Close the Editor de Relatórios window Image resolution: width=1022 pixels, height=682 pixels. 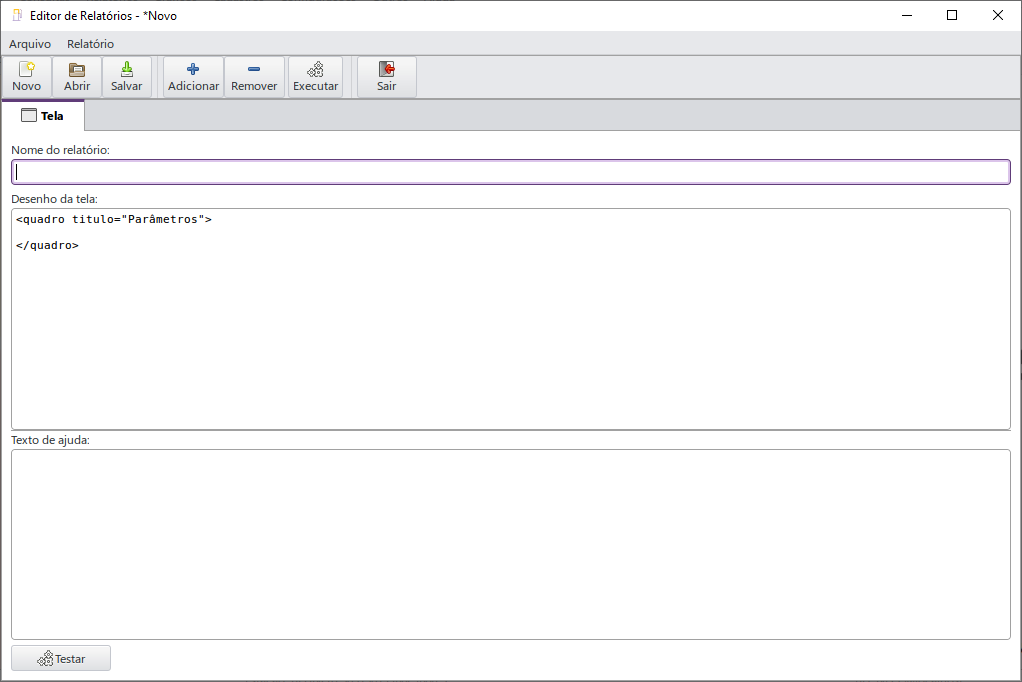click(x=997, y=15)
